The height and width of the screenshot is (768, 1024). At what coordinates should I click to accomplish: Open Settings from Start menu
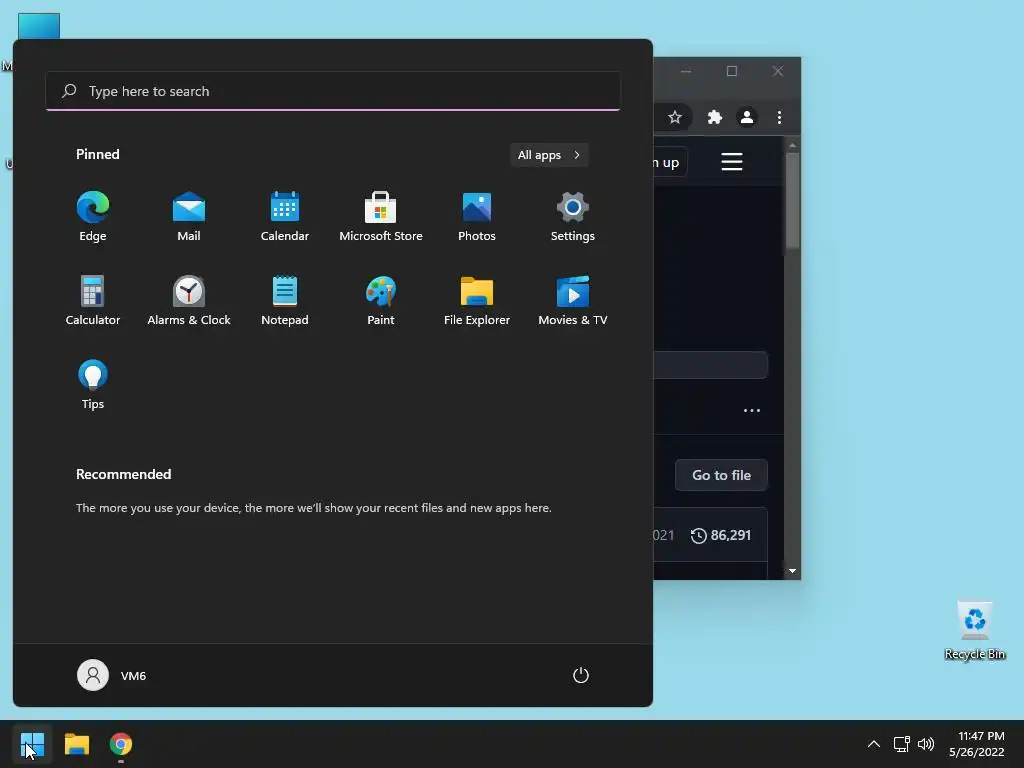pos(573,217)
